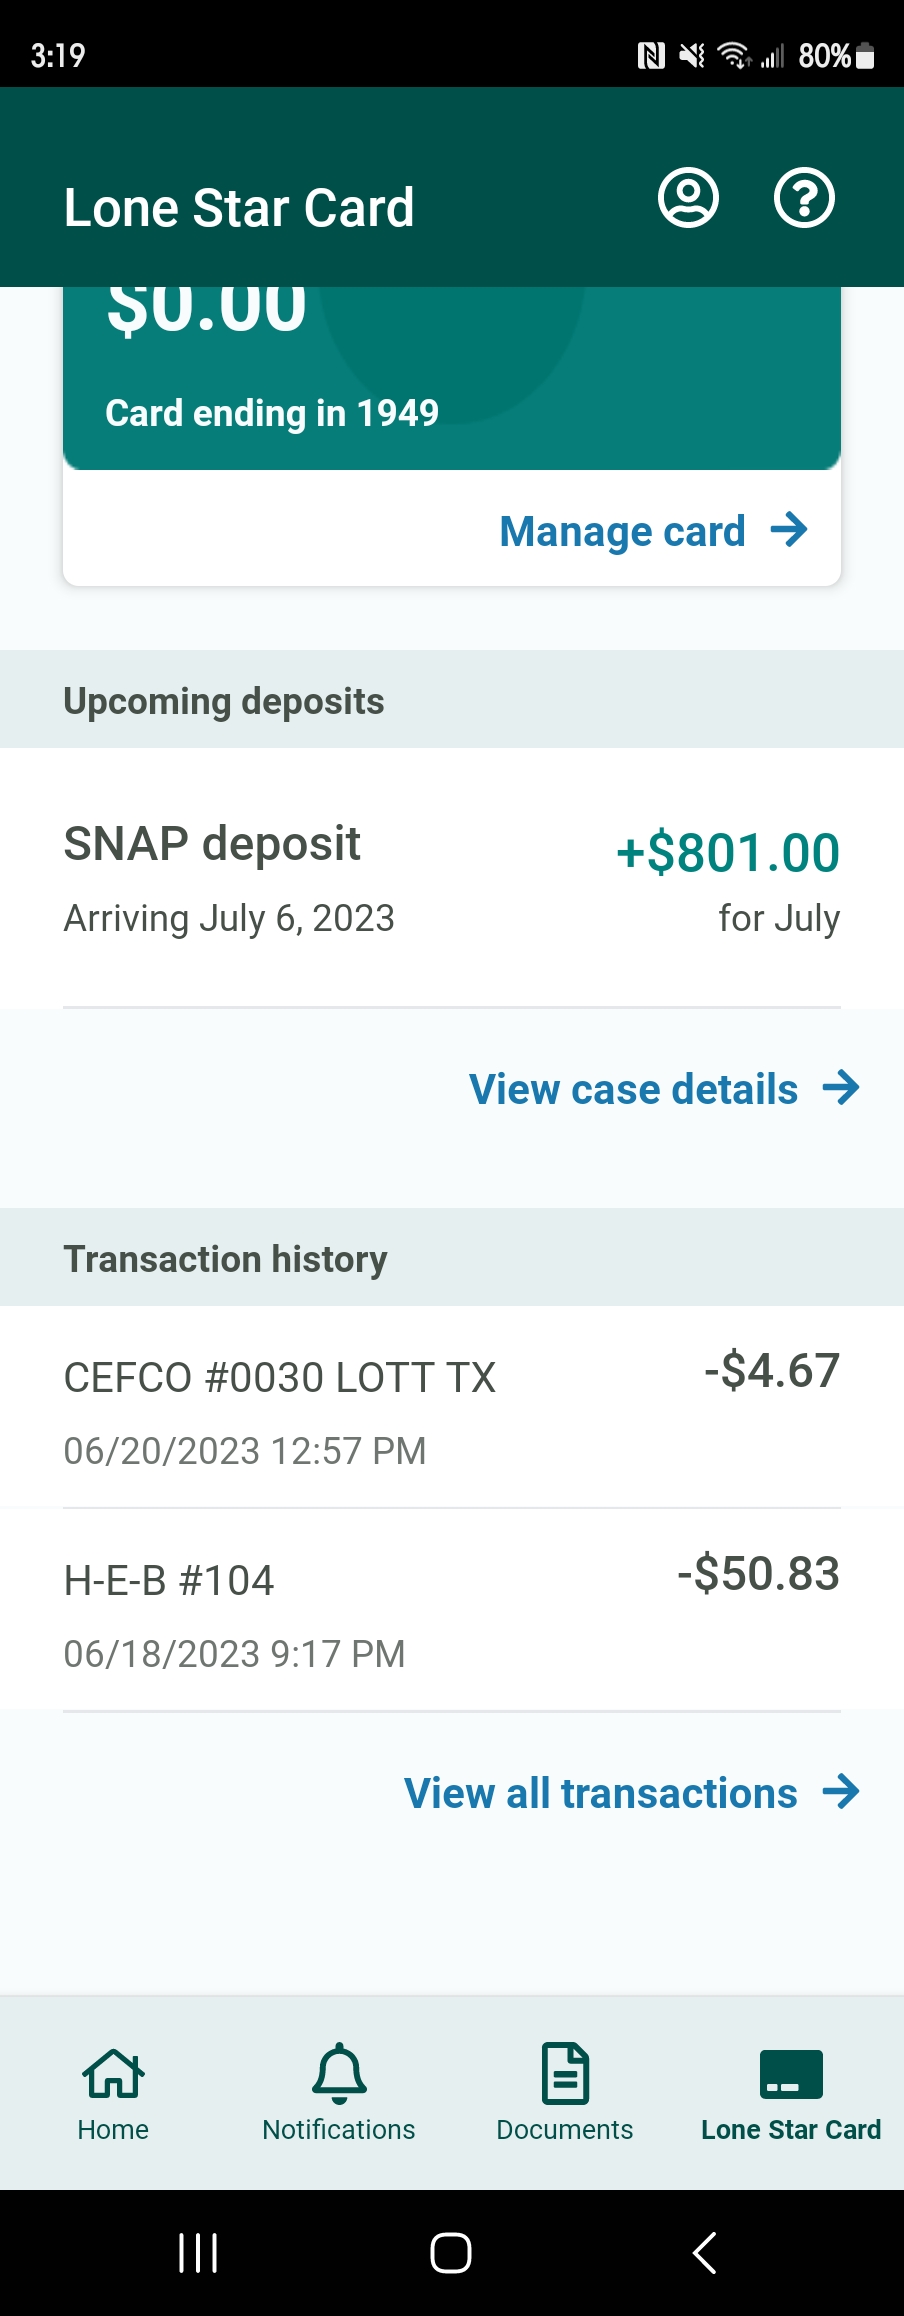This screenshot has width=904, height=2316.
Task: Tap arrow next to View case details
Action: click(x=841, y=1088)
